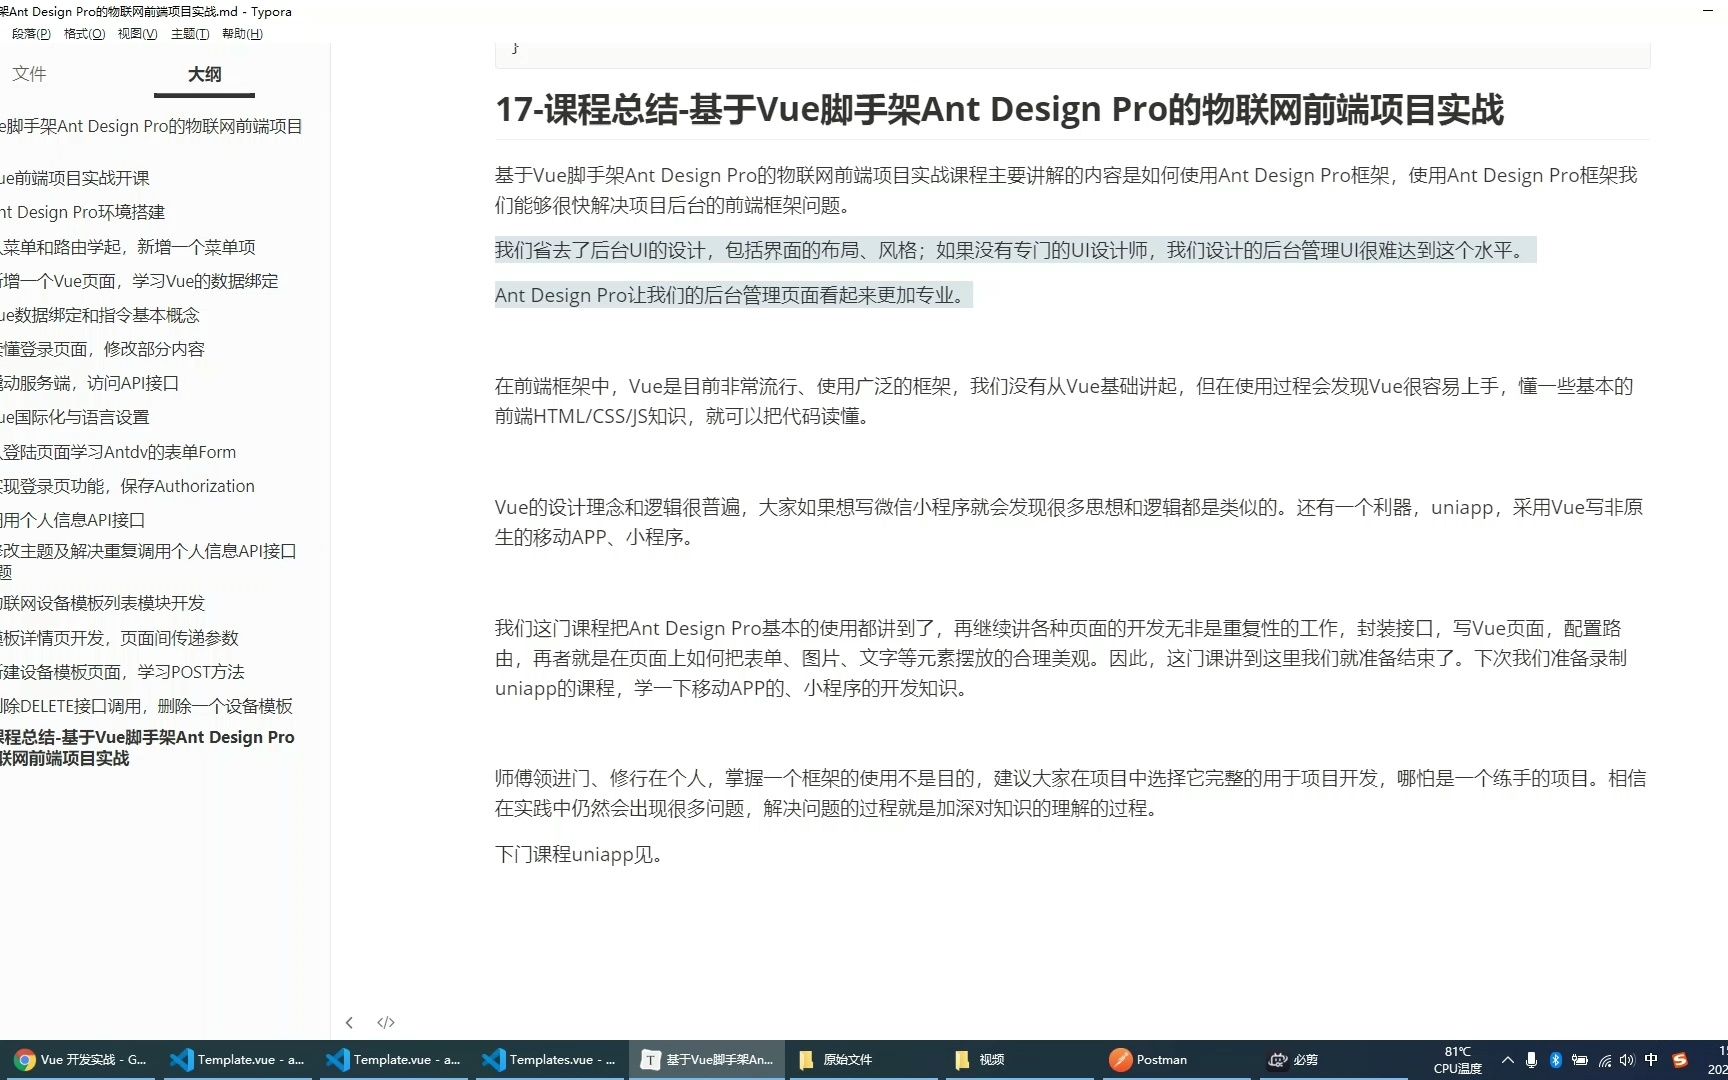Go to outline item 保存Authorization

pos(127,486)
